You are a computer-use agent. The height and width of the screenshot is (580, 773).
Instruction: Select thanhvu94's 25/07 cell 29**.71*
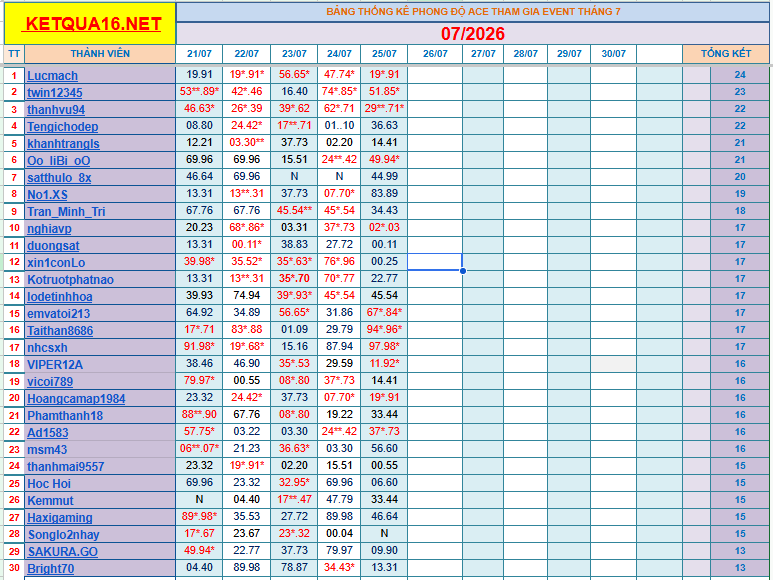tap(384, 108)
